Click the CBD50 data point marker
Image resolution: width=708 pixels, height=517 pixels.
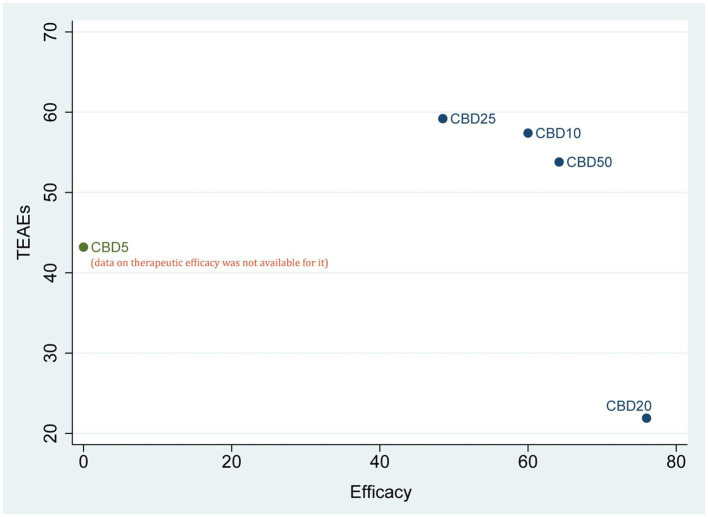click(x=559, y=162)
